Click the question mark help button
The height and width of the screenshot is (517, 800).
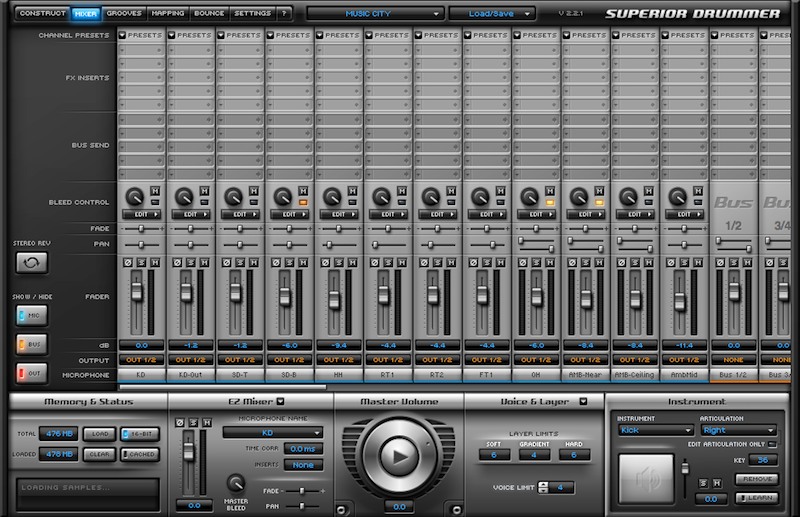(x=284, y=13)
